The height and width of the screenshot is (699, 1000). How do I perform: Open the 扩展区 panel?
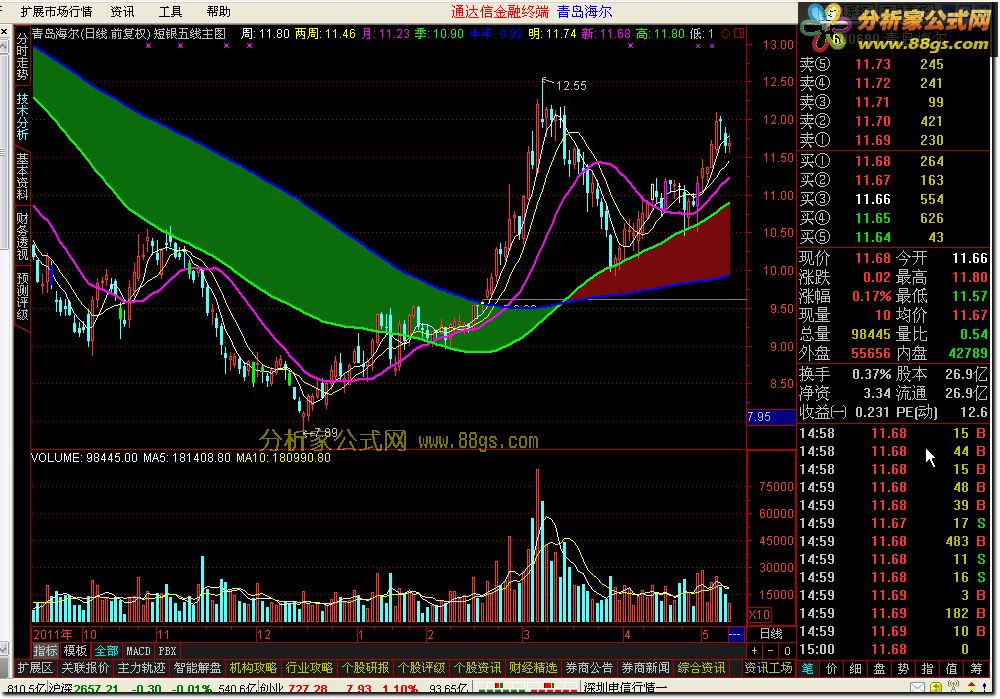[35, 668]
